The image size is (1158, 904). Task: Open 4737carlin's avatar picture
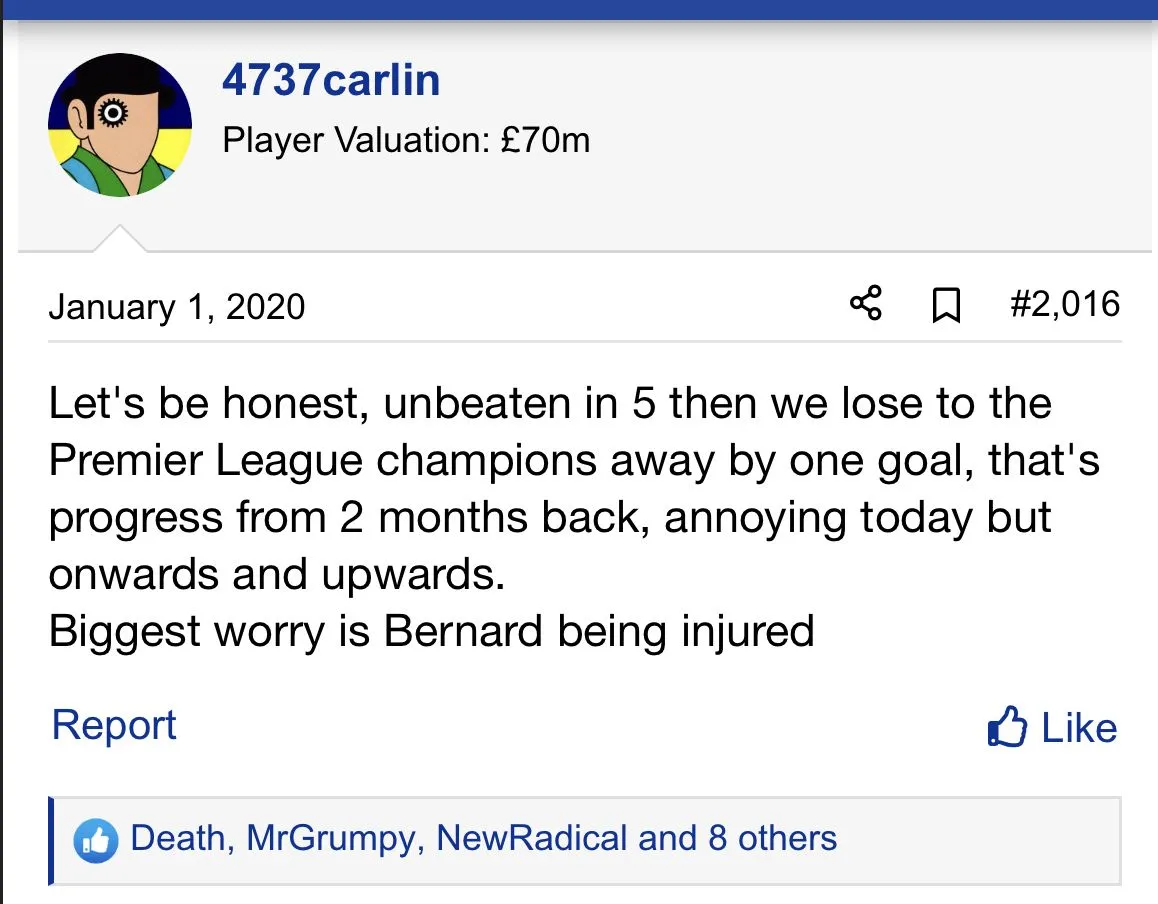pos(119,124)
